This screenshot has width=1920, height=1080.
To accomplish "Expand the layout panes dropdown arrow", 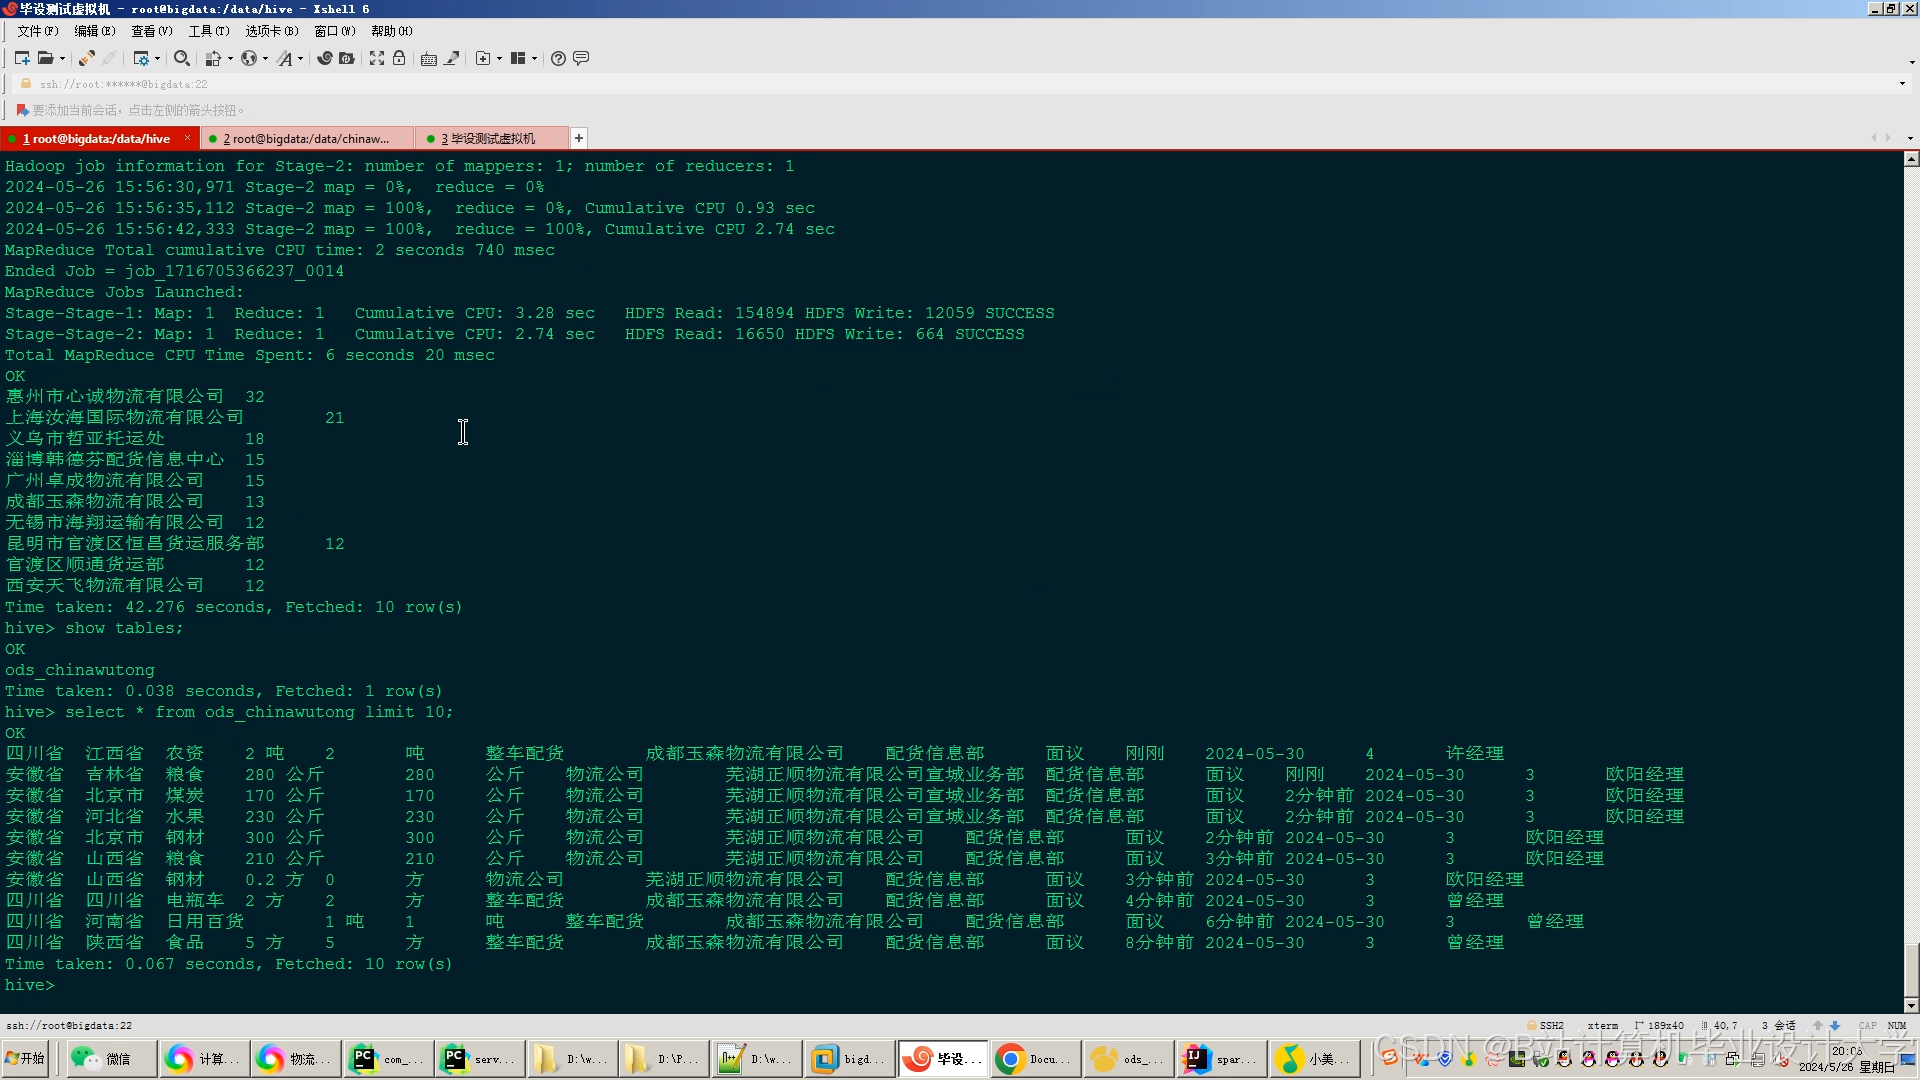I will pyautogui.click(x=534, y=58).
